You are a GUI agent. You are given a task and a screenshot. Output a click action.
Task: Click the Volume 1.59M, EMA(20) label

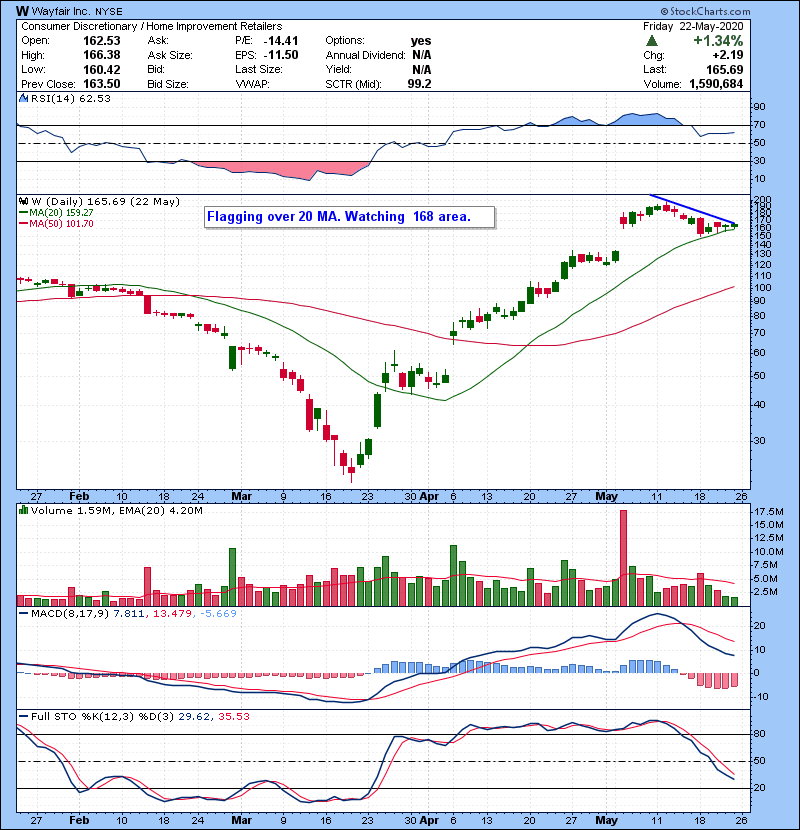[116, 511]
